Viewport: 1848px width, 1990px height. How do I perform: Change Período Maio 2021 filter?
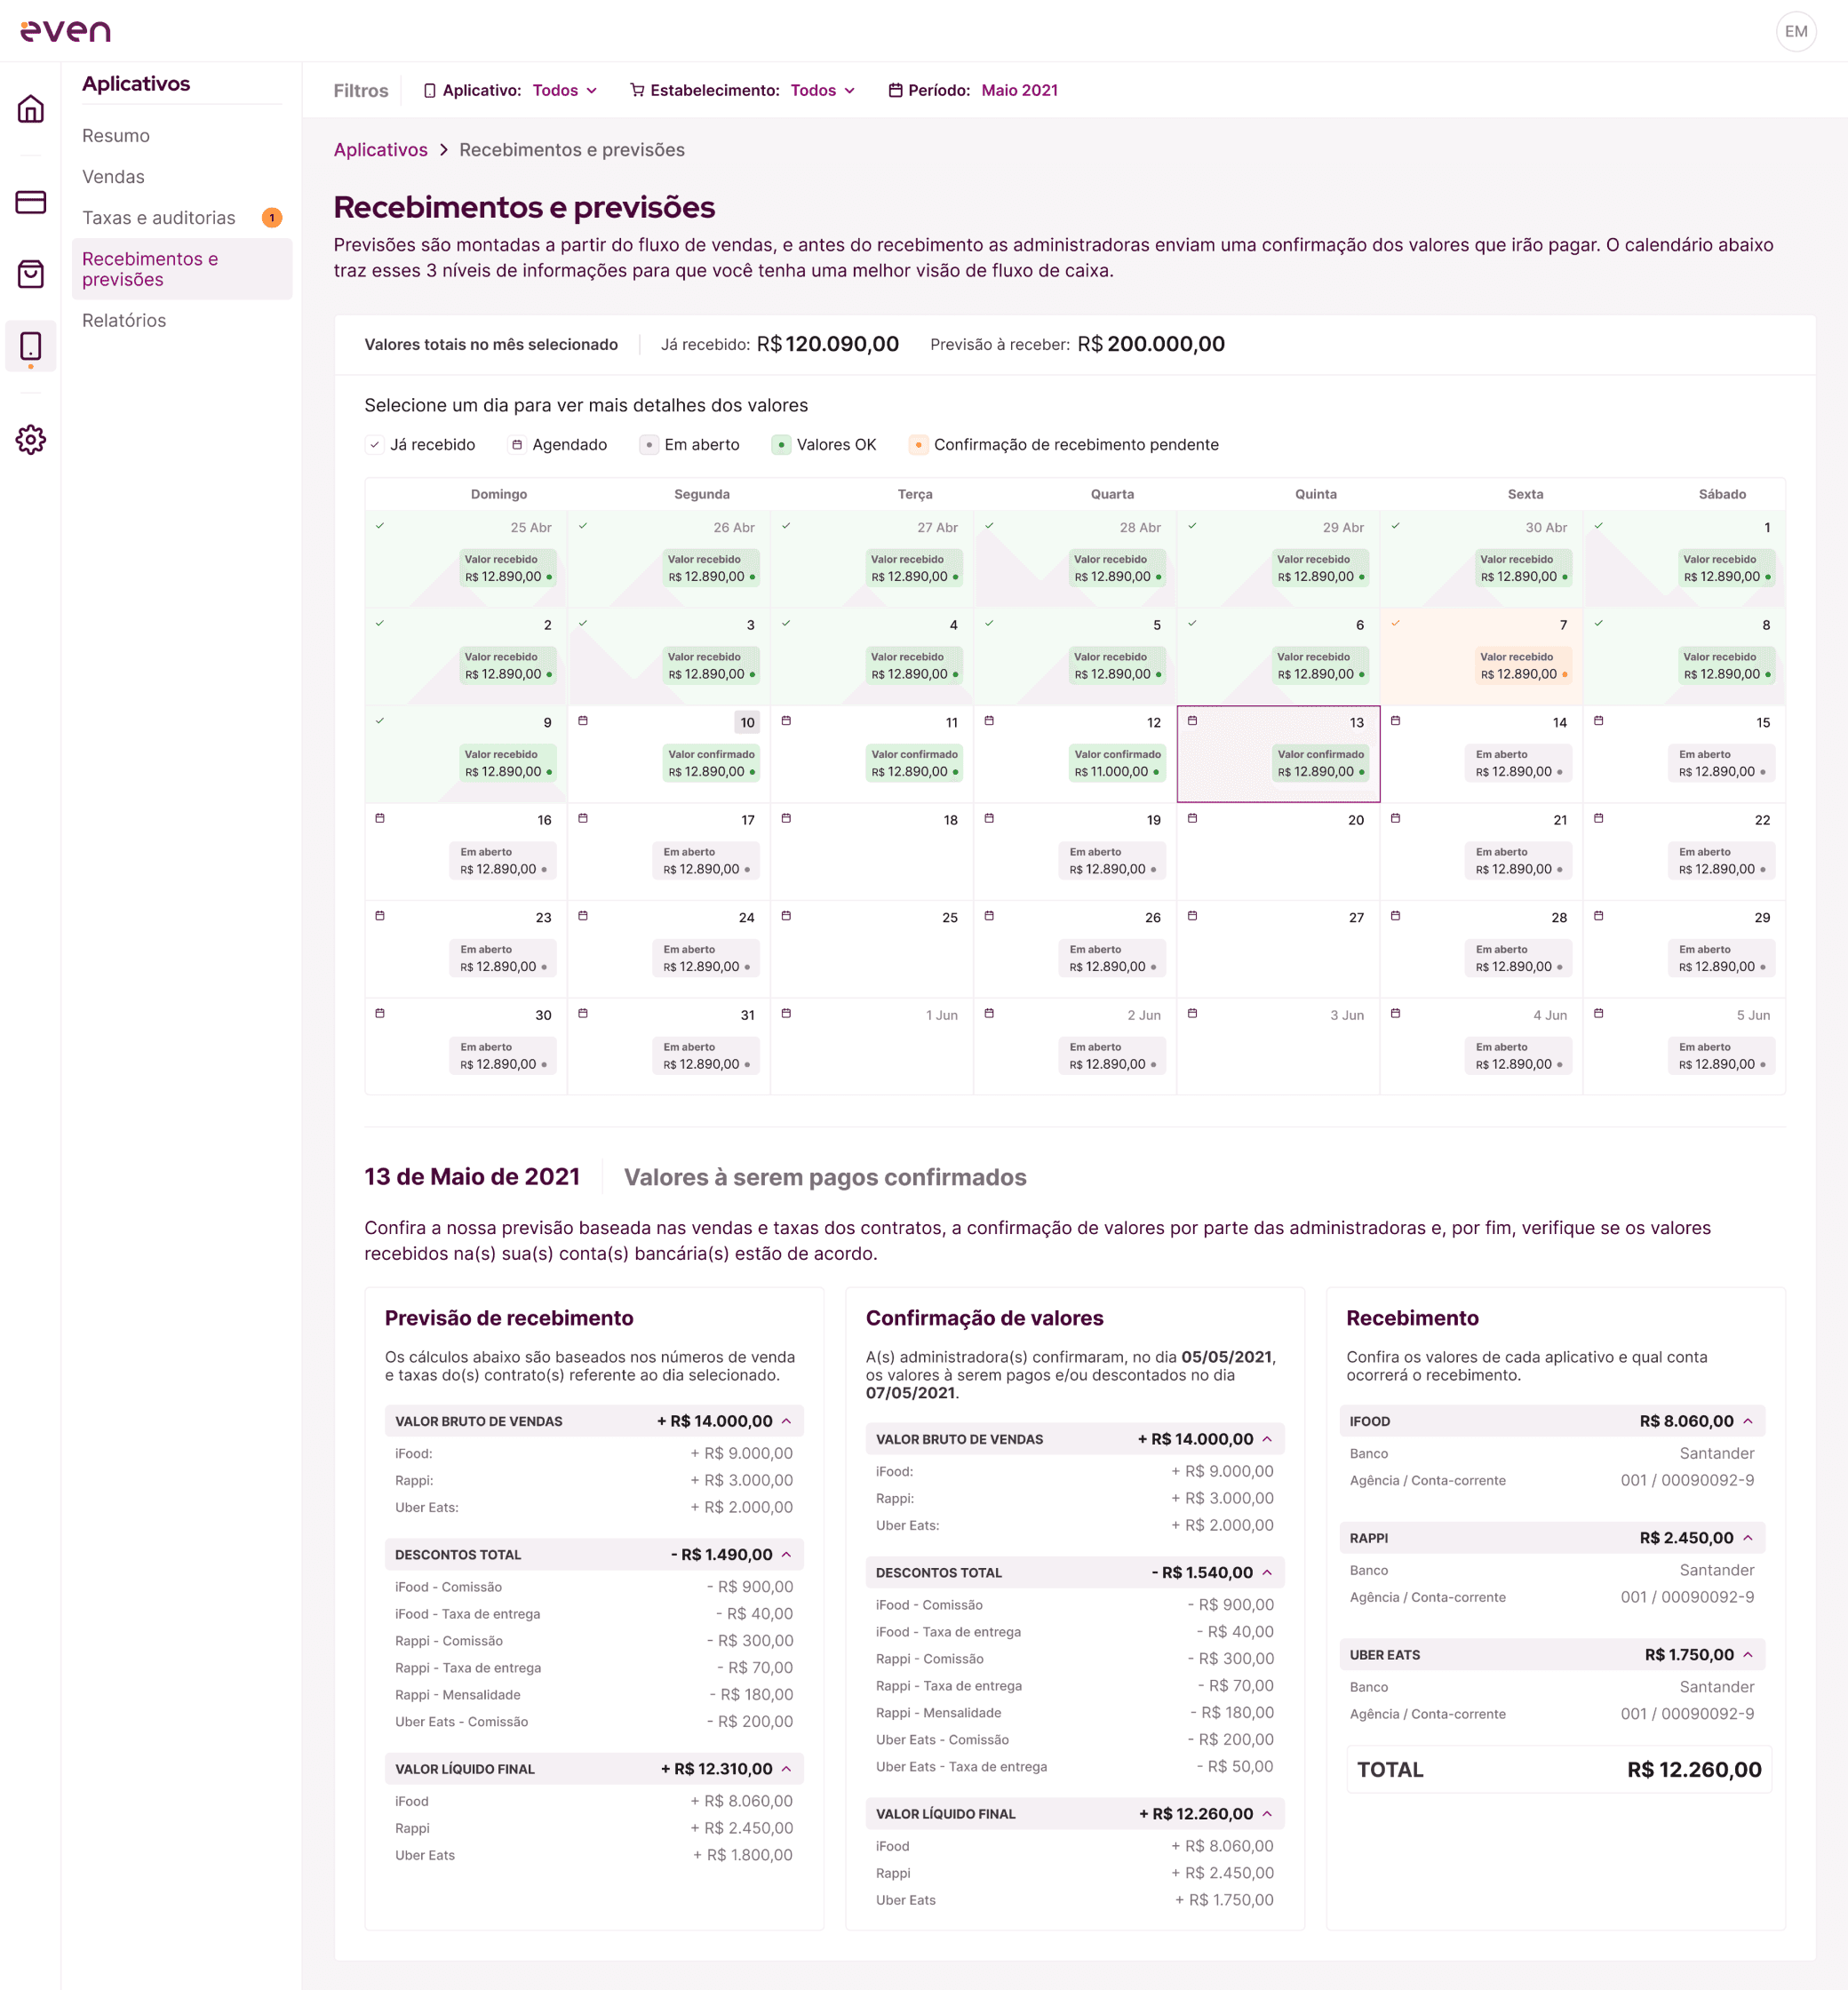(1018, 90)
